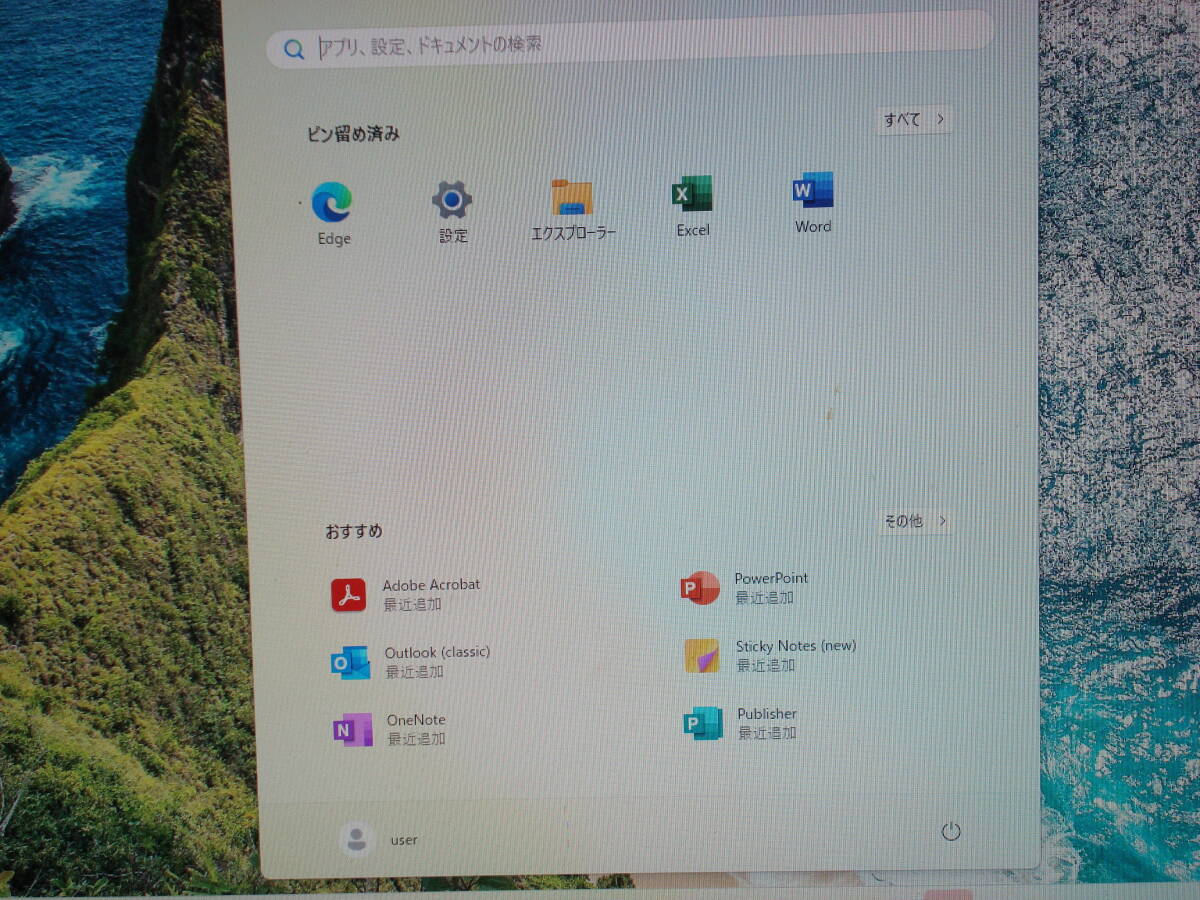Click the user account avatar
Viewport: 1200px width, 900px height.
pos(355,839)
